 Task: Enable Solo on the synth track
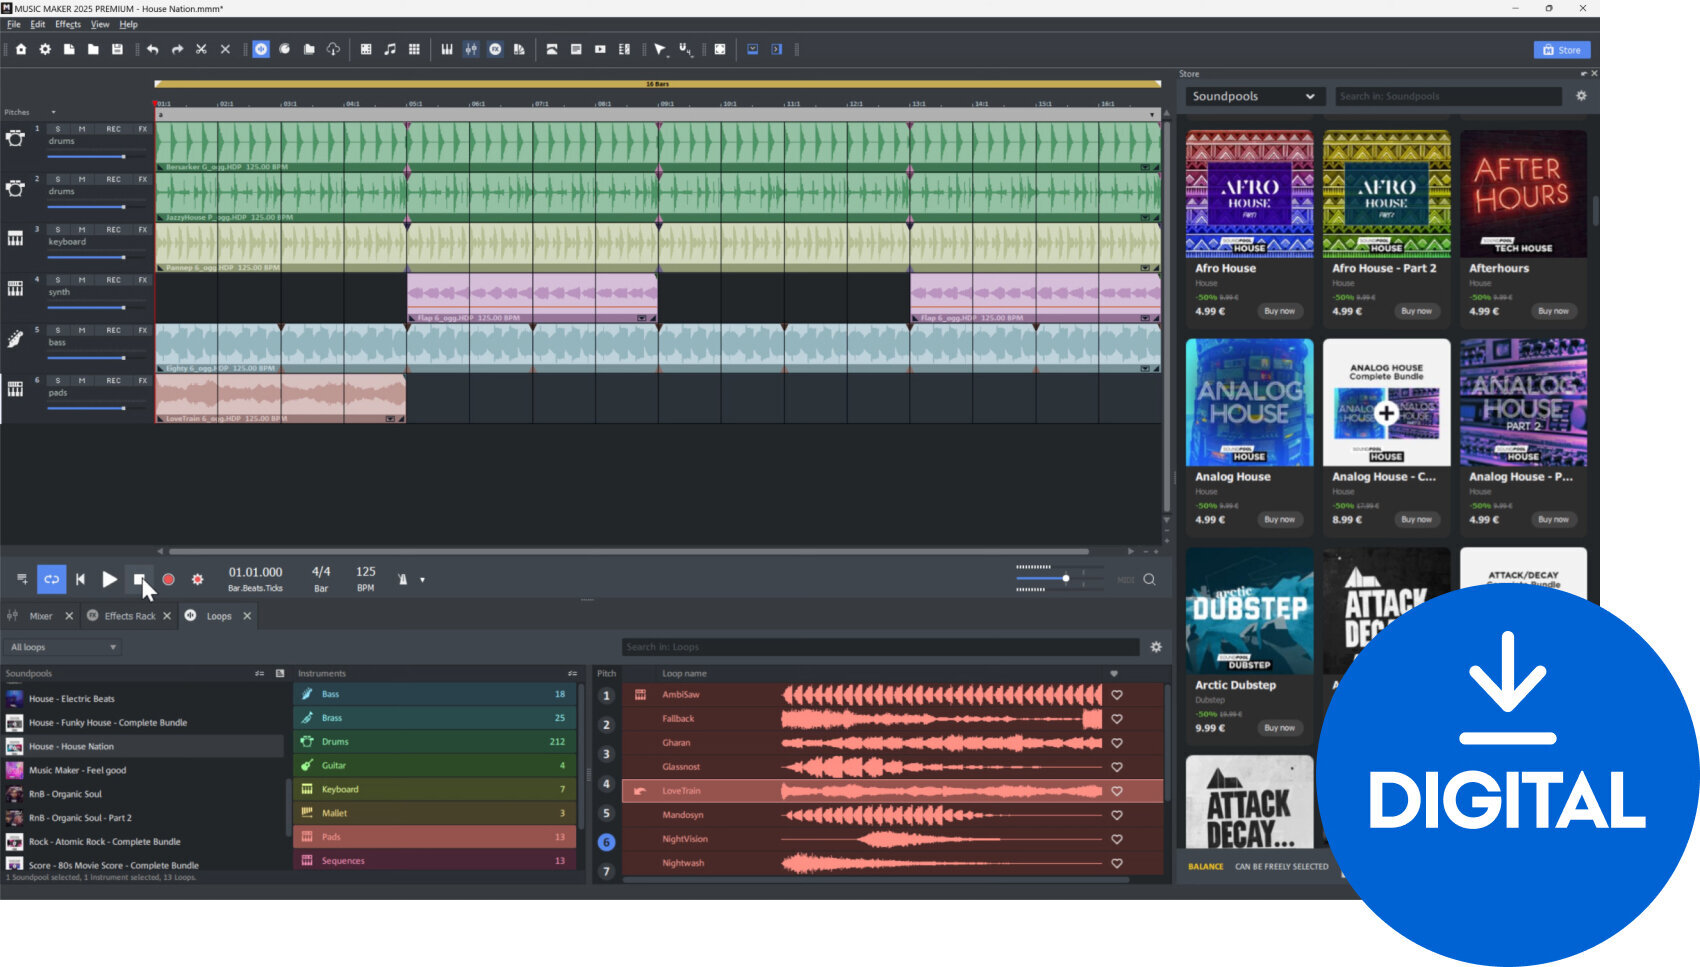57,280
